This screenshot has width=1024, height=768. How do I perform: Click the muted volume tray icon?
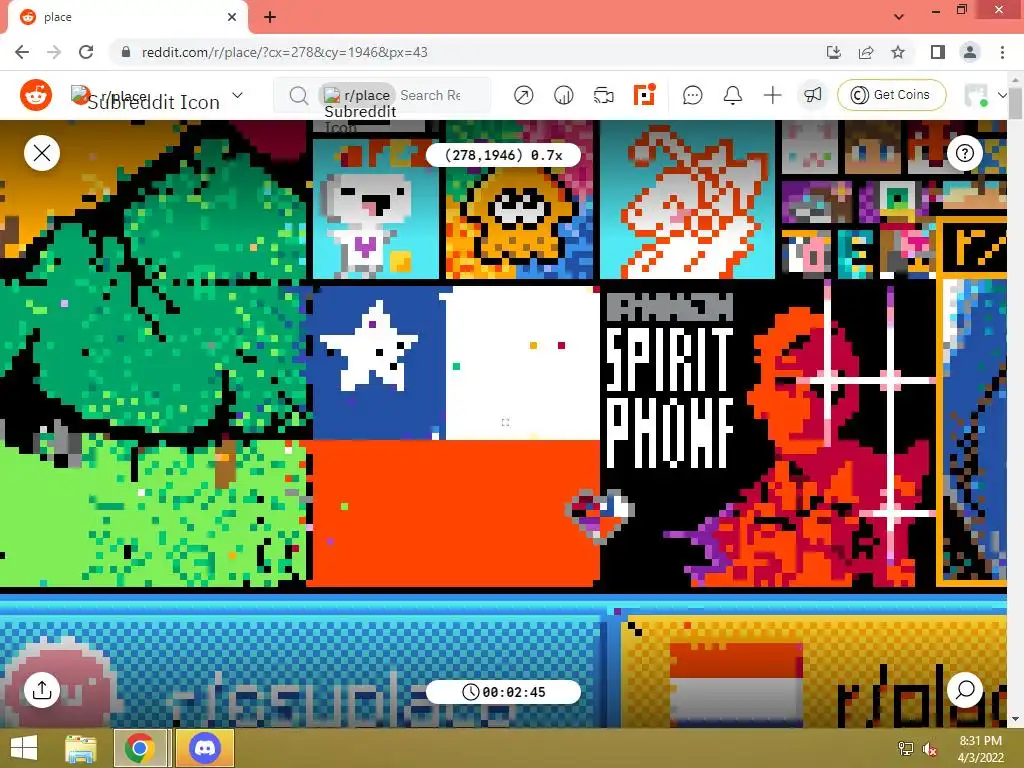pyautogui.click(x=930, y=749)
